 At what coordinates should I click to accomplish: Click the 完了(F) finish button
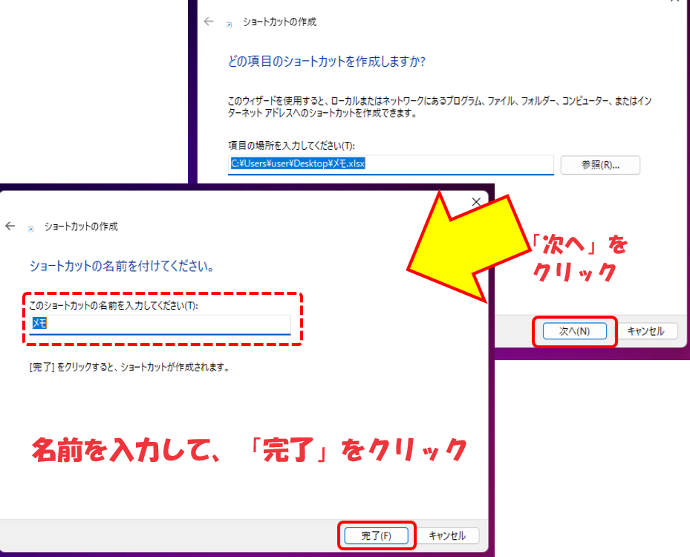[x=376, y=535]
